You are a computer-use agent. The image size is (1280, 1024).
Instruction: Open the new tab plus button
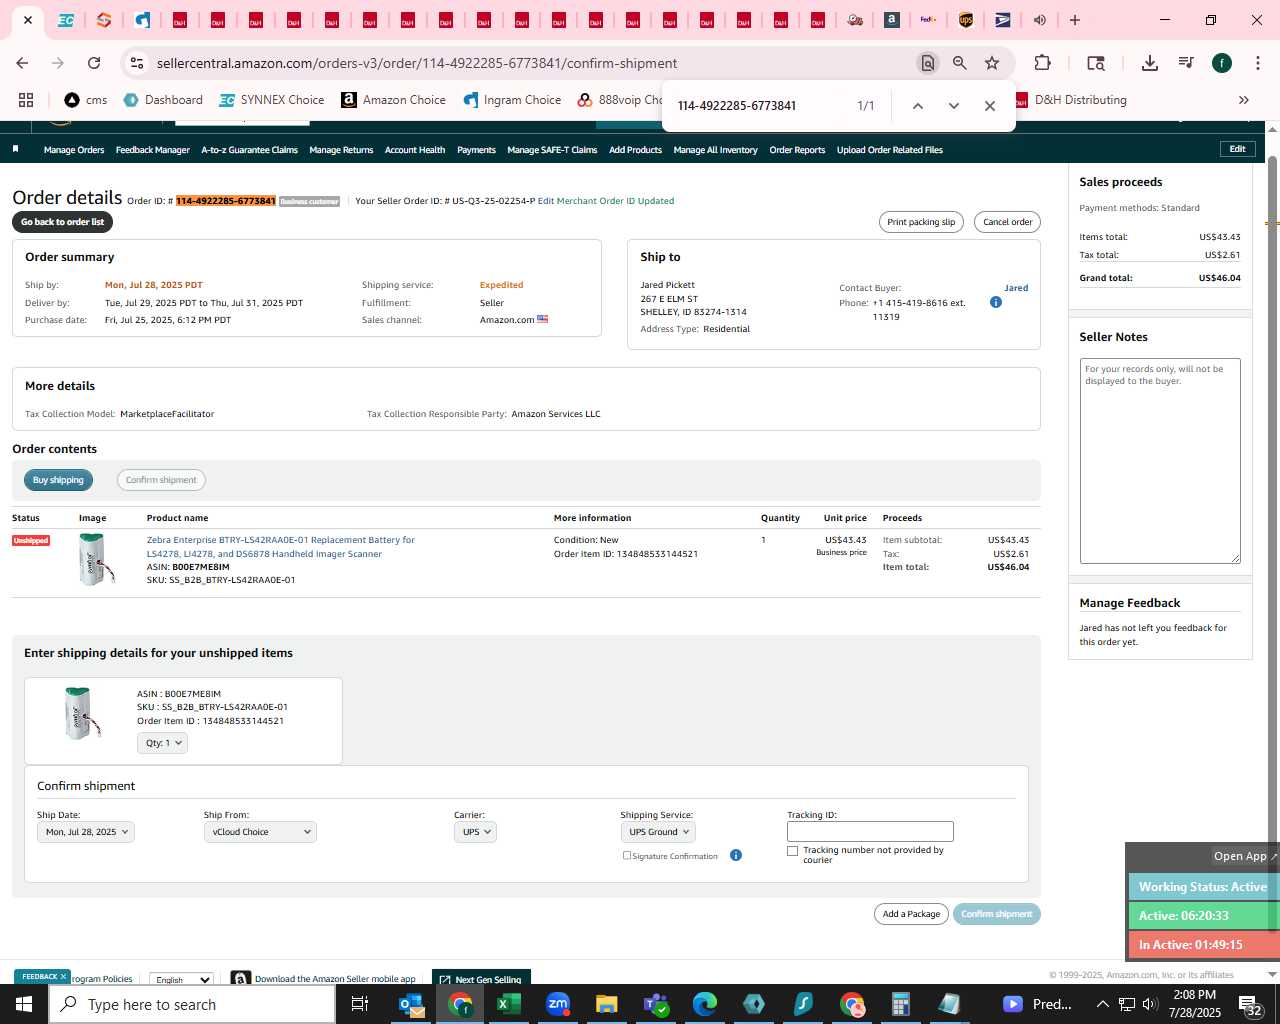(x=1075, y=20)
